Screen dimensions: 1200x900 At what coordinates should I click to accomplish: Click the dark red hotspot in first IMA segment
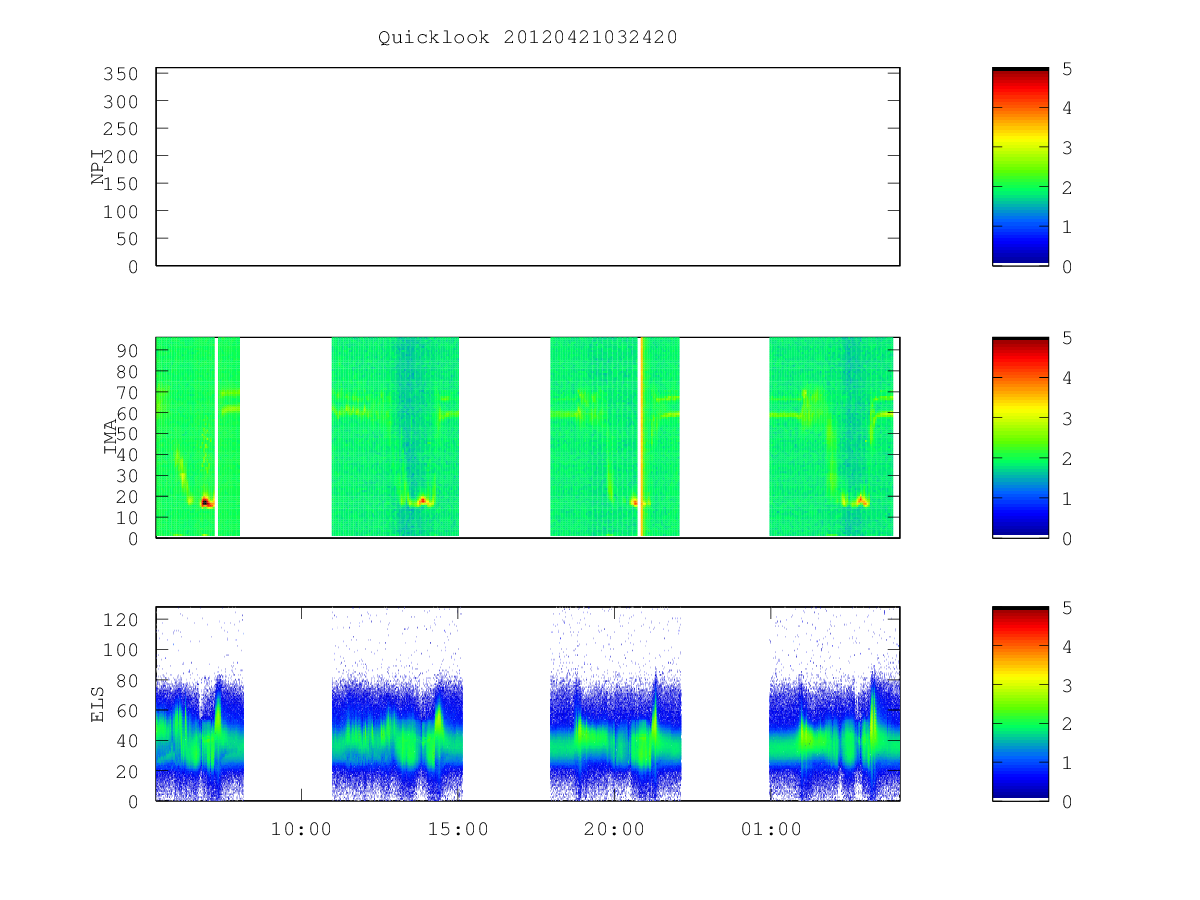206,502
